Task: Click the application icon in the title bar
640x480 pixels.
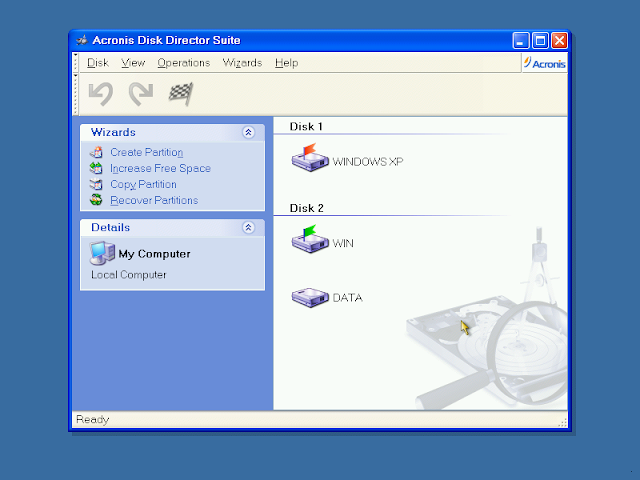Action: (x=82, y=40)
